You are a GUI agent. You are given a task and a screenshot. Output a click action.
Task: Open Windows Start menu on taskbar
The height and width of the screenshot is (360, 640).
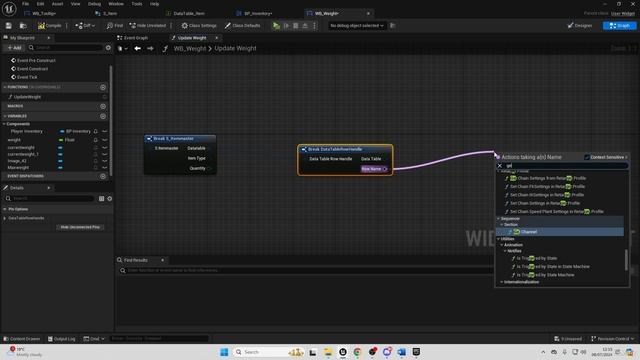coord(224,352)
